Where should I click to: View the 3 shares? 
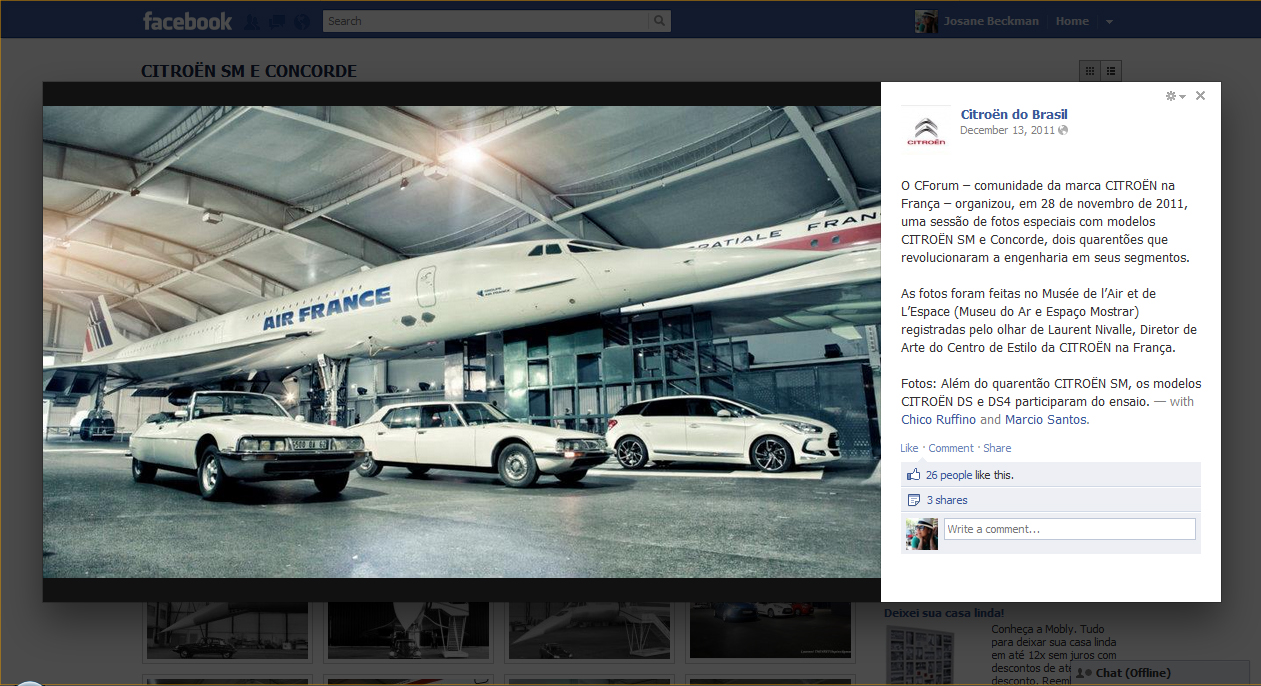point(947,500)
